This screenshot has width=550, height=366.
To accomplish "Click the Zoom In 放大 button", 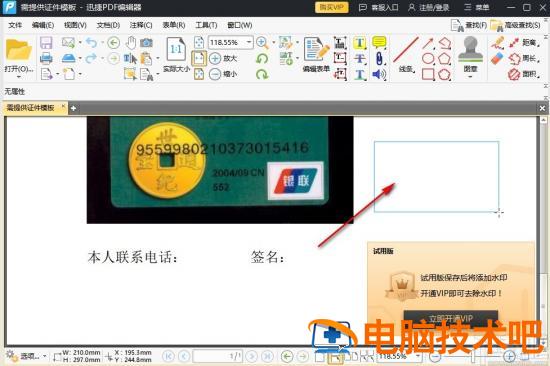I will (223, 58).
